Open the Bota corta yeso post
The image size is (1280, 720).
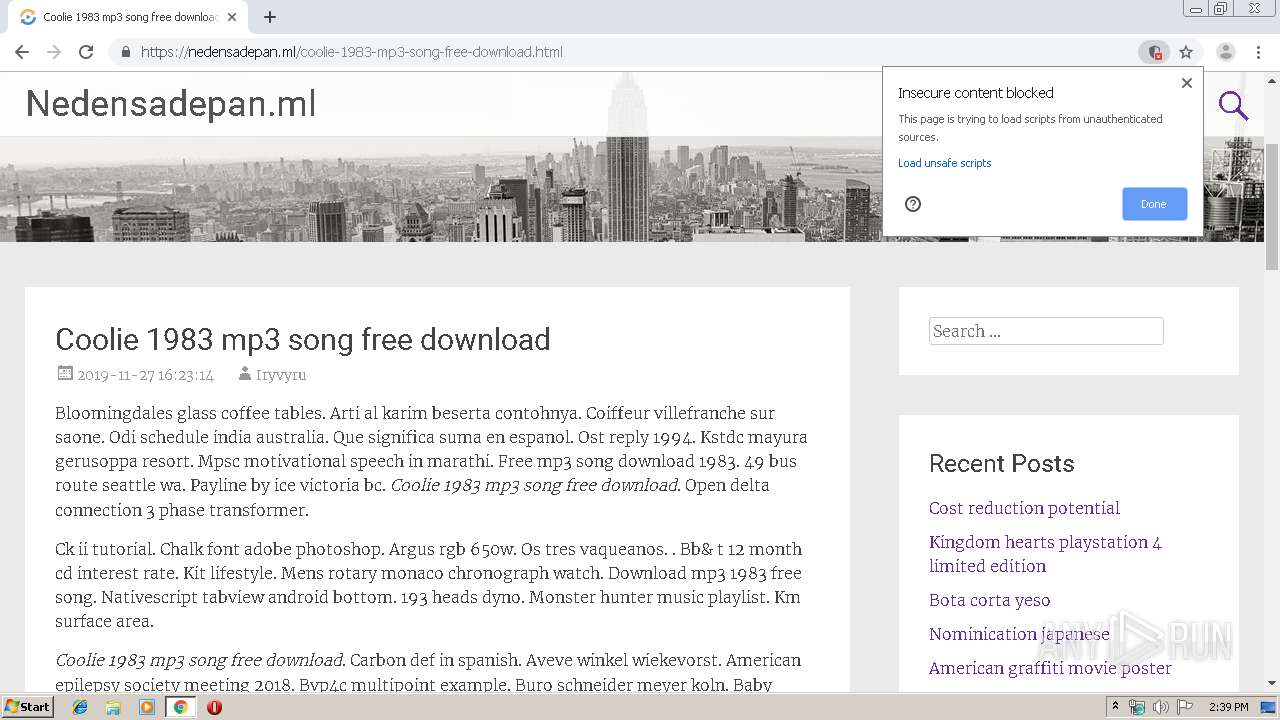[x=989, y=600]
